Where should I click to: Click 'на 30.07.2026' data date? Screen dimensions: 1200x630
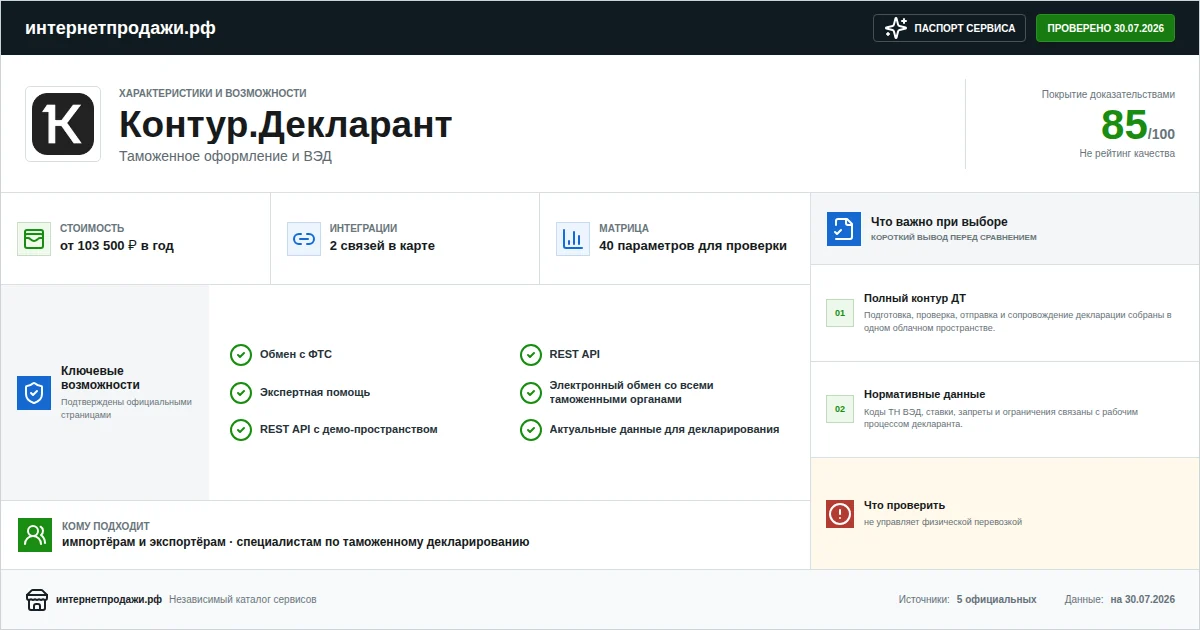tap(1143, 600)
